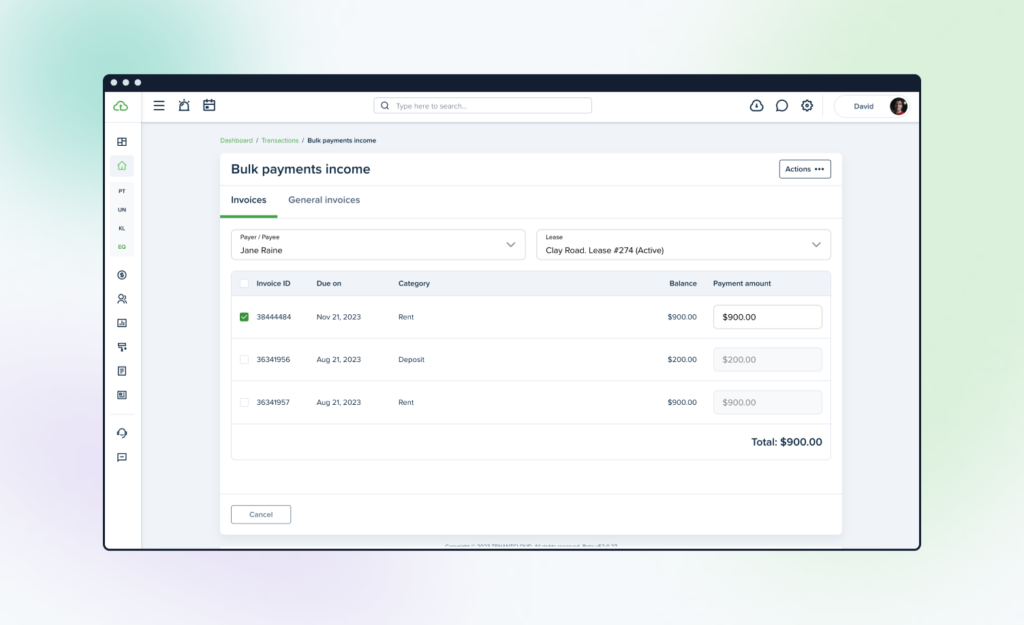
Task: Open the chat messages bubble icon
Action: (x=782, y=106)
